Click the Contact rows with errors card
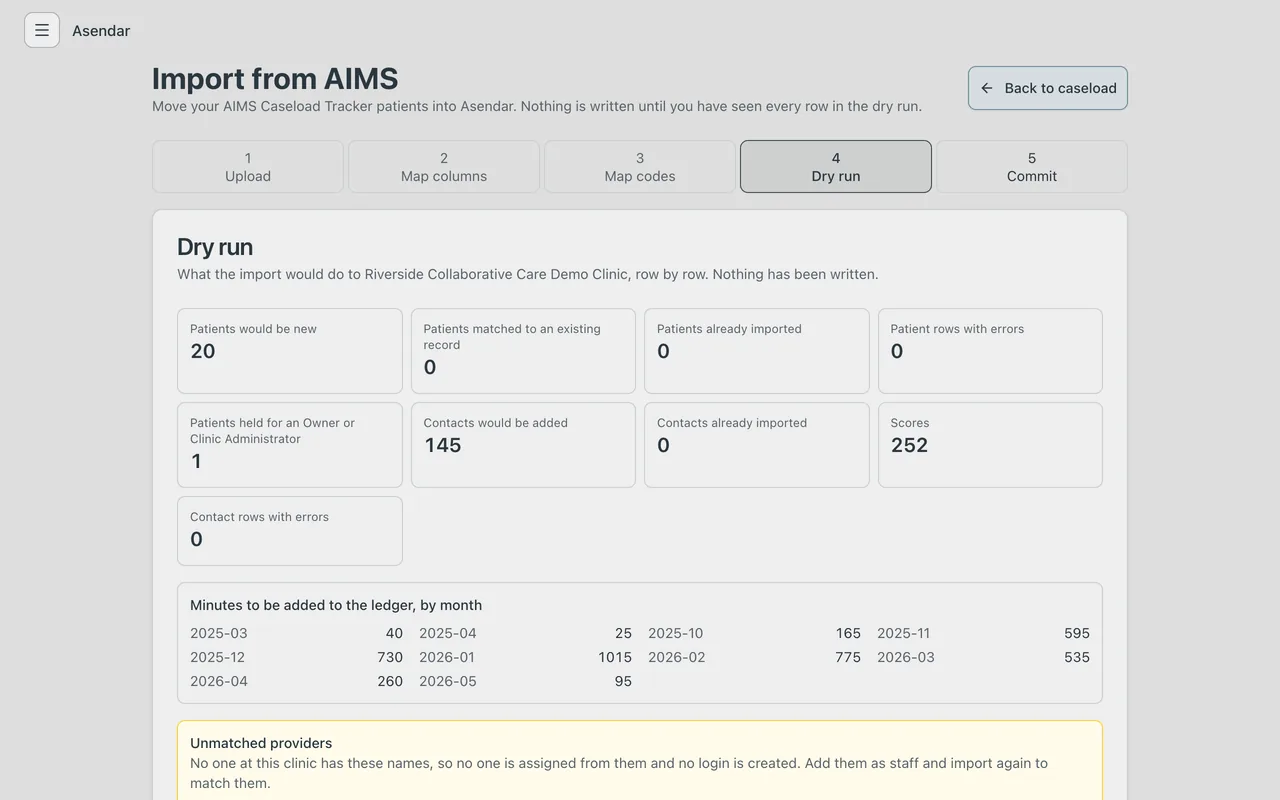This screenshot has height=800, width=1280. point(290,531)
